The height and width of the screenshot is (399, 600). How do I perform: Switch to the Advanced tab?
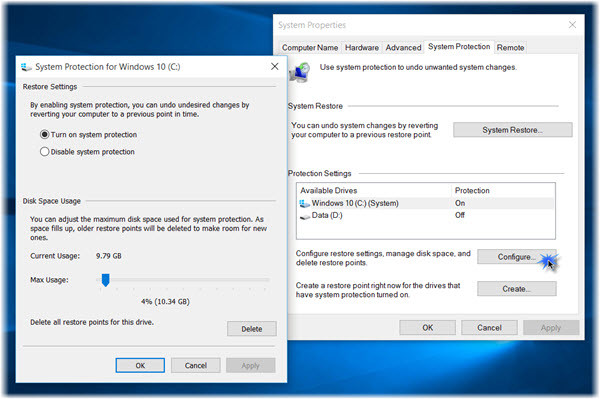[x=403, y=48]
